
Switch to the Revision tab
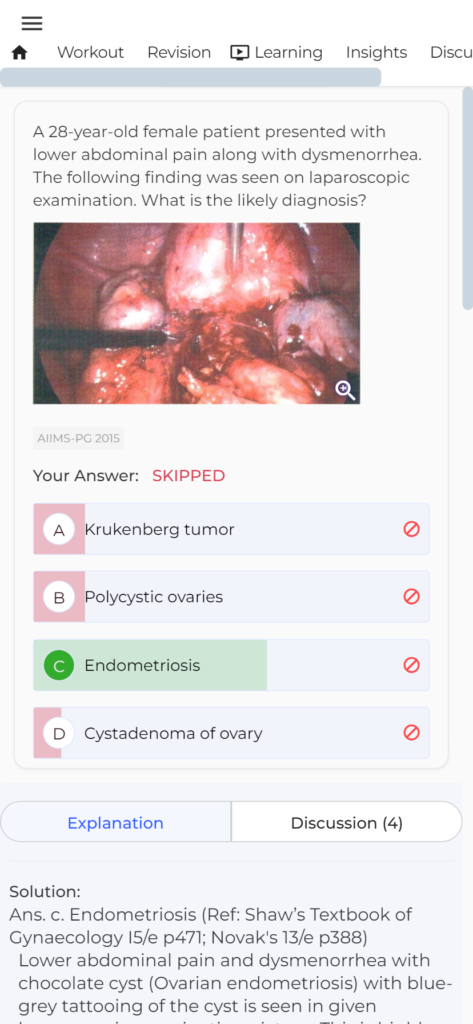click(x=179, y=53)
